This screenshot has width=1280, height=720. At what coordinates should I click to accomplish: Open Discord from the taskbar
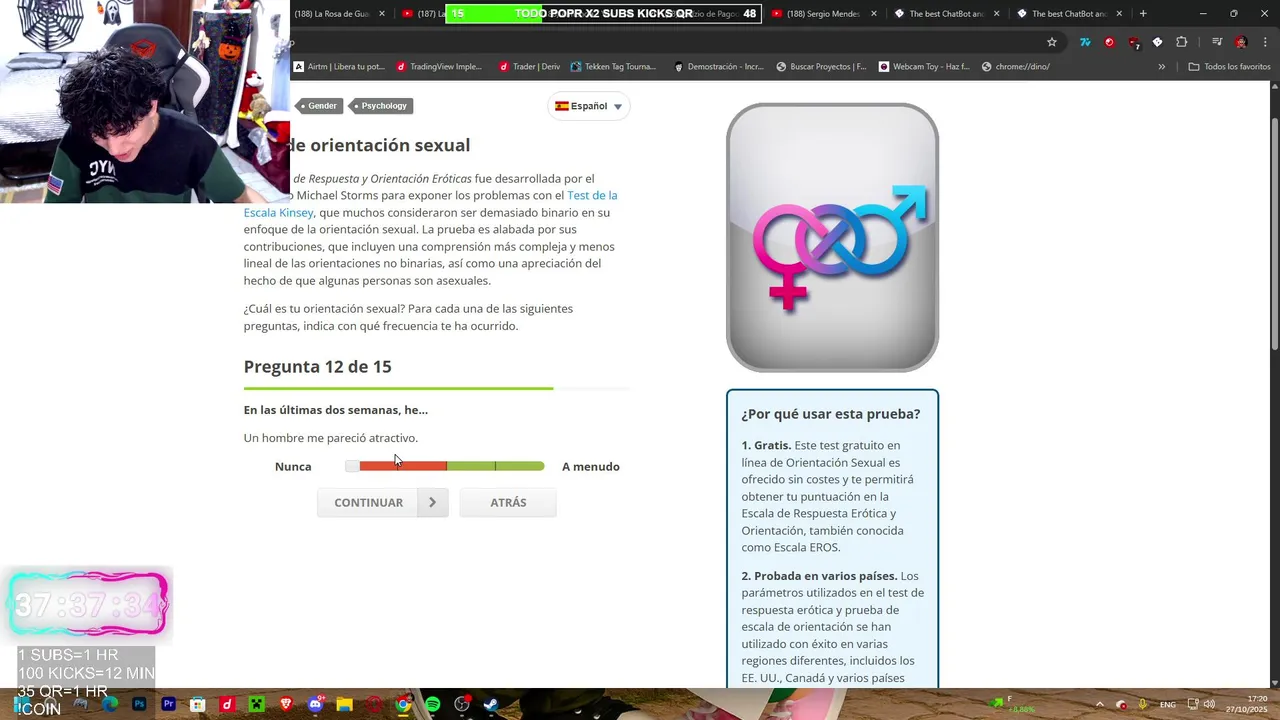315,704
